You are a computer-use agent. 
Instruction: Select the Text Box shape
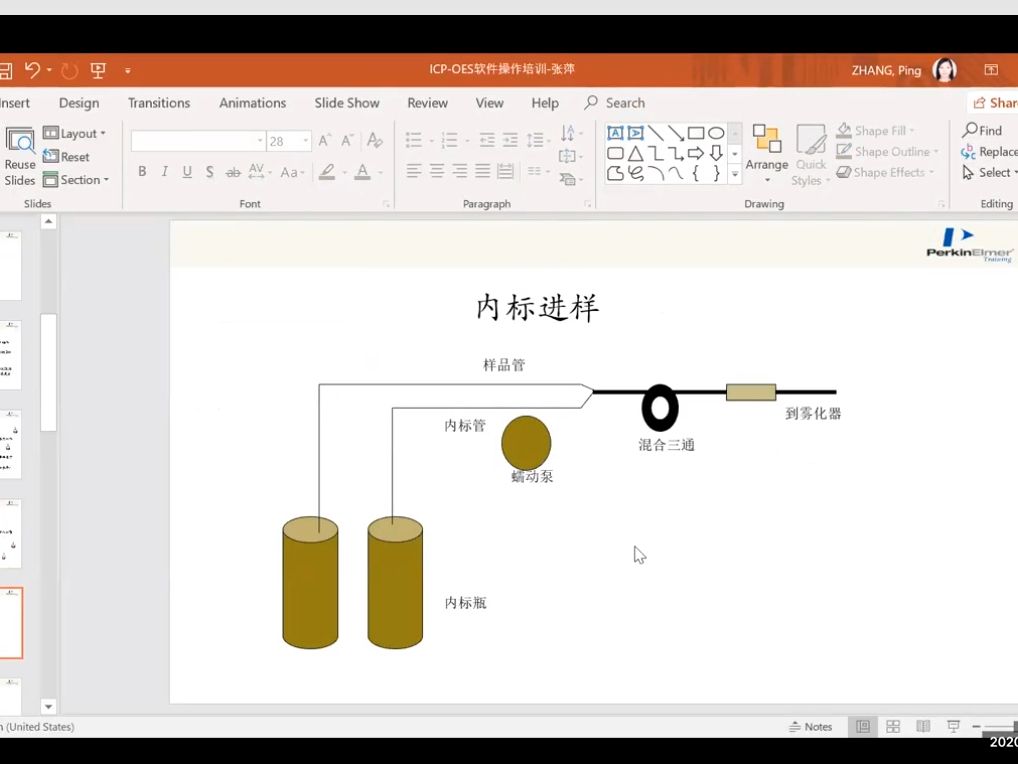coord(615,133)
